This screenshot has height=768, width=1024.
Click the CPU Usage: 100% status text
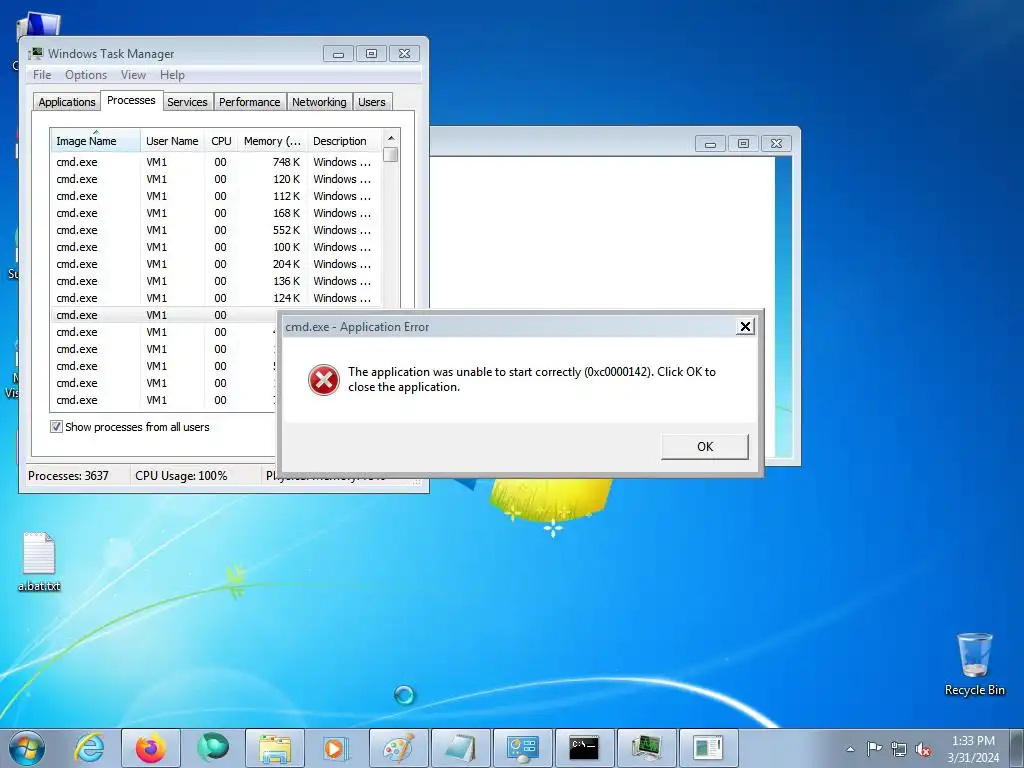click(181, 476)
